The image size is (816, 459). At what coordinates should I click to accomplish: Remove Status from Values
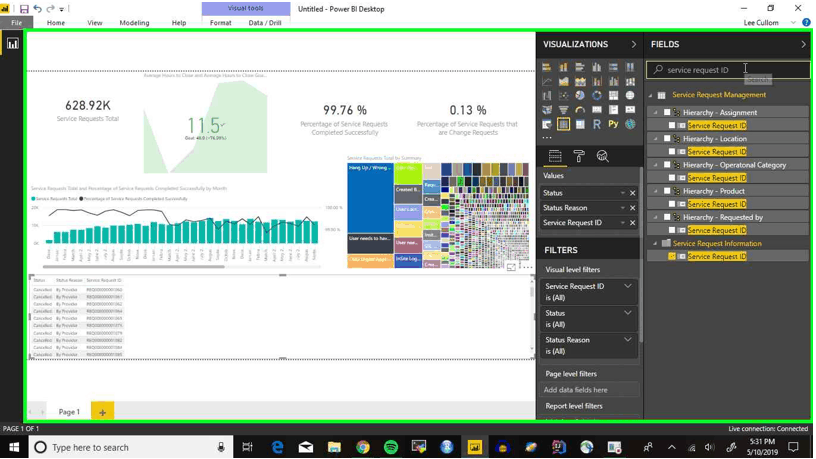633,193
